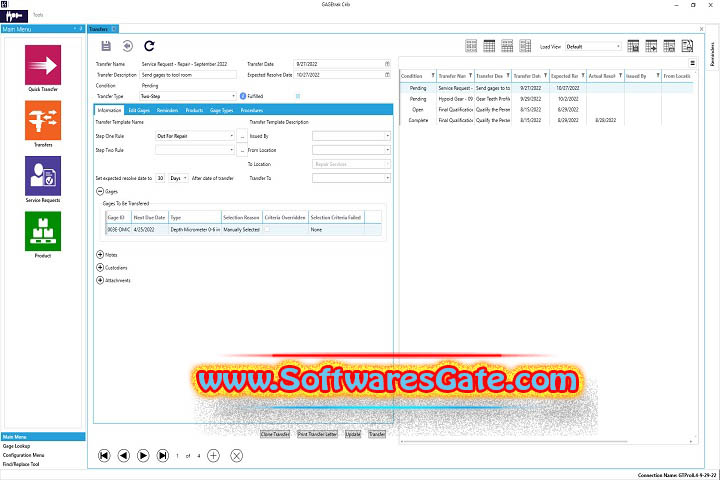This screenshot has width=720, height=480.
Task: Click the grid print icon
Action: [x=669, y=46]
